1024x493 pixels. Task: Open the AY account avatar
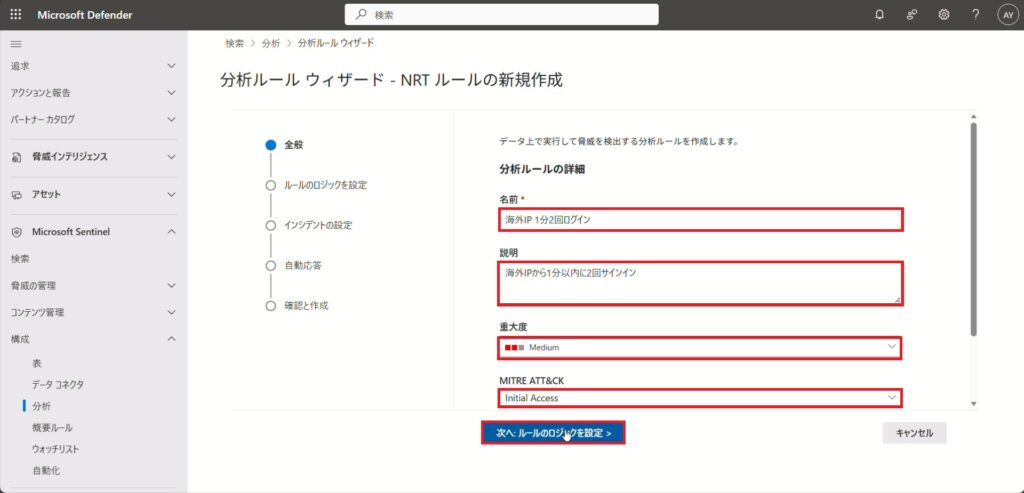[1006, 15]
